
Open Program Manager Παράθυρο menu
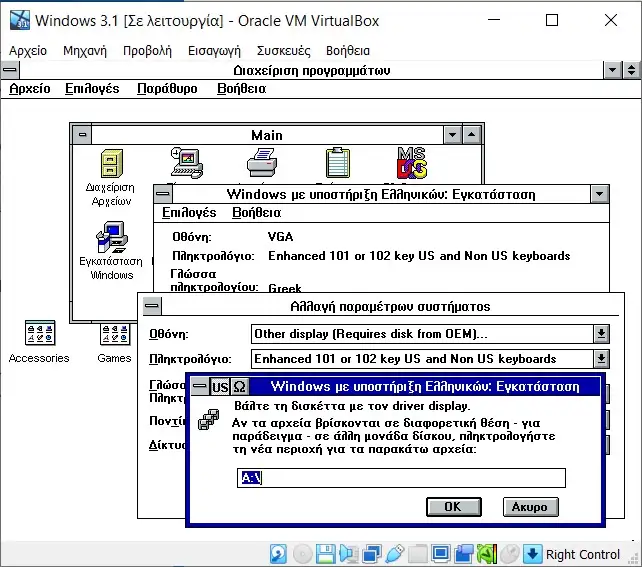pyautogui.click(x=167, y=88)
